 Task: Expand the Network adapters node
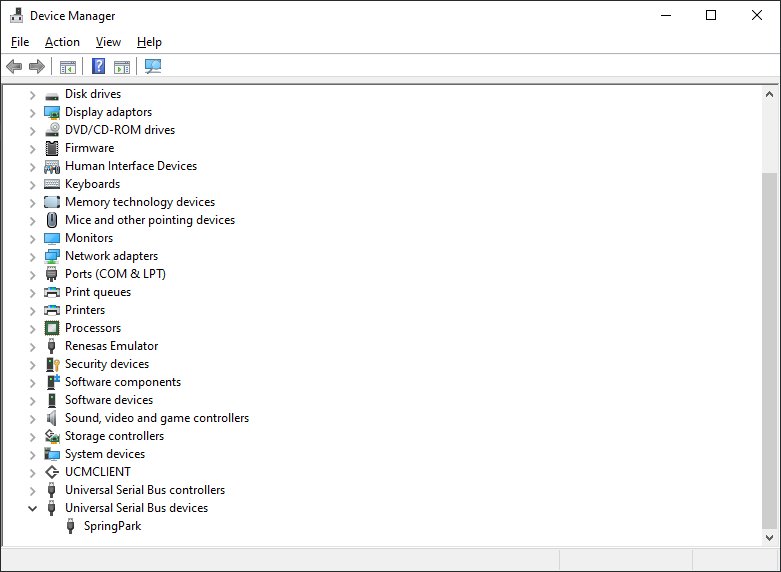[32, 257]
